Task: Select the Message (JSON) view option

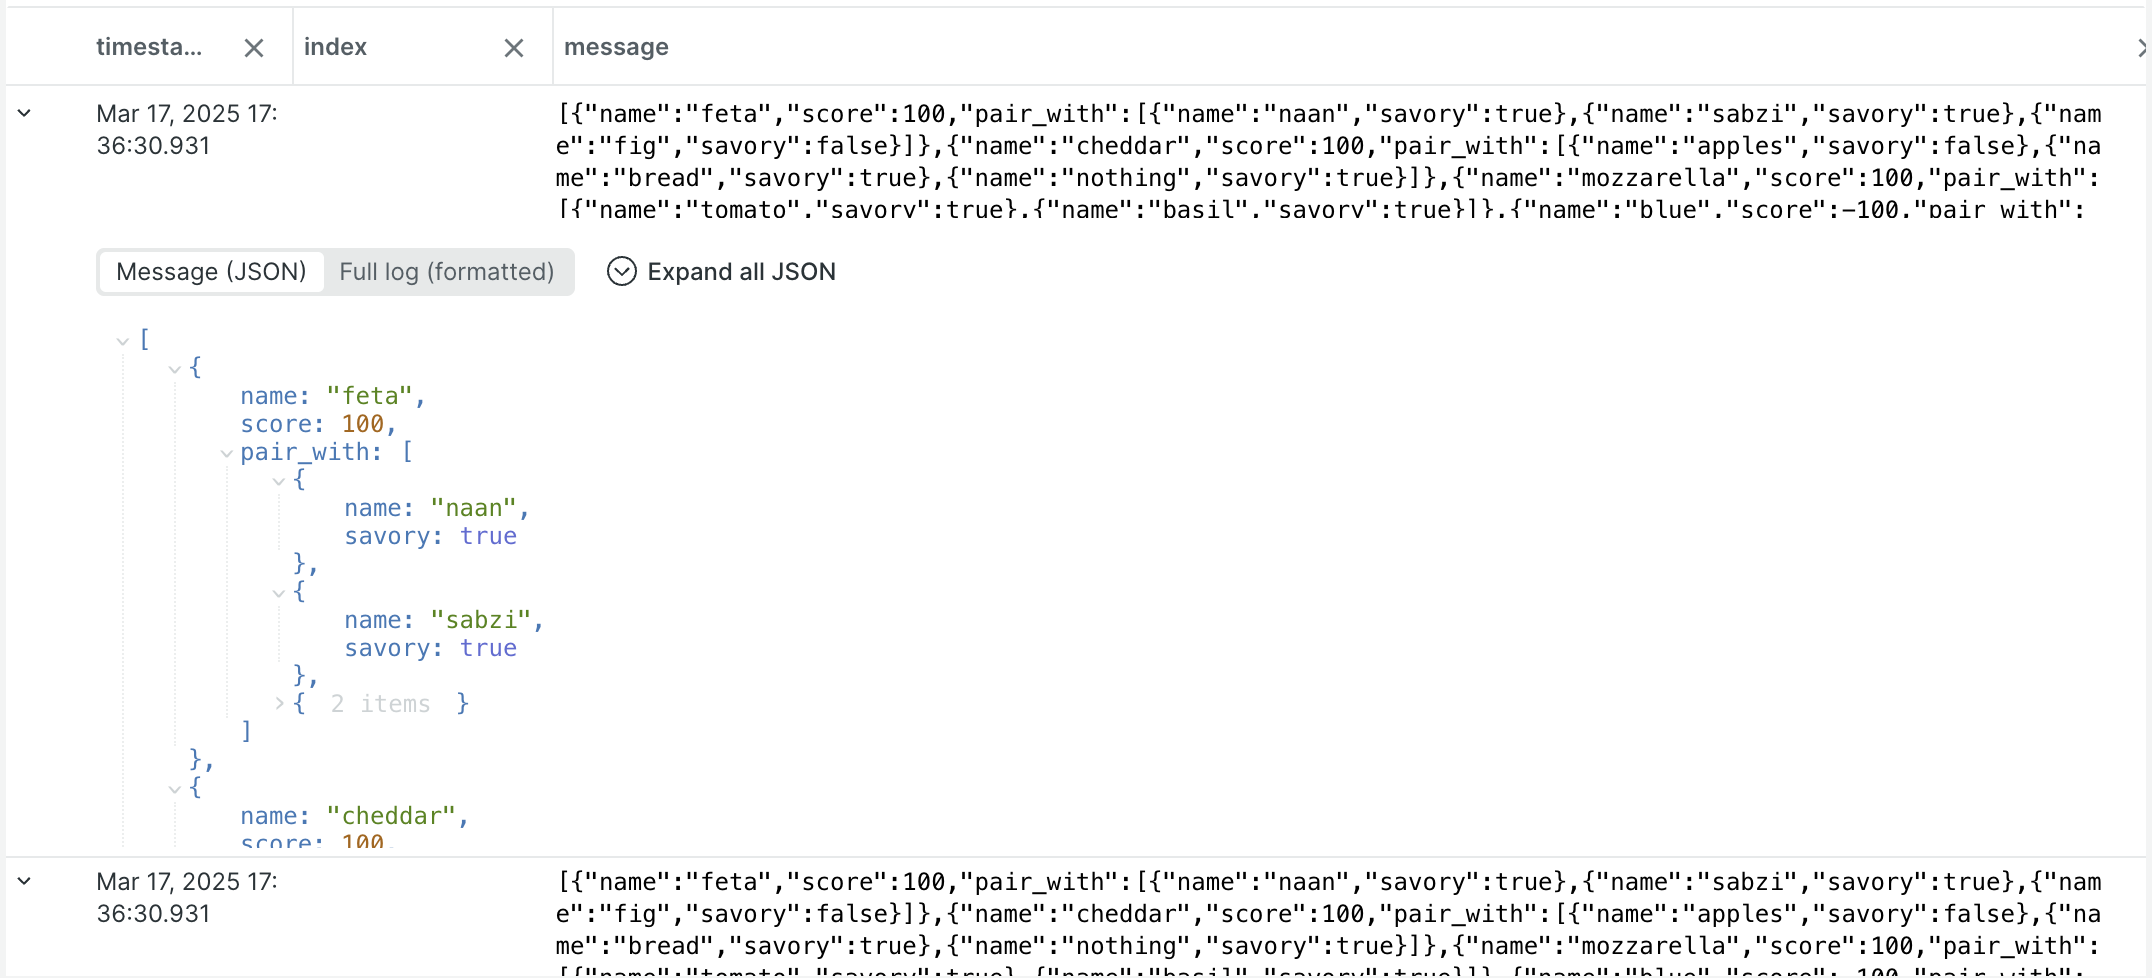Action: click(x=211, y=271)
